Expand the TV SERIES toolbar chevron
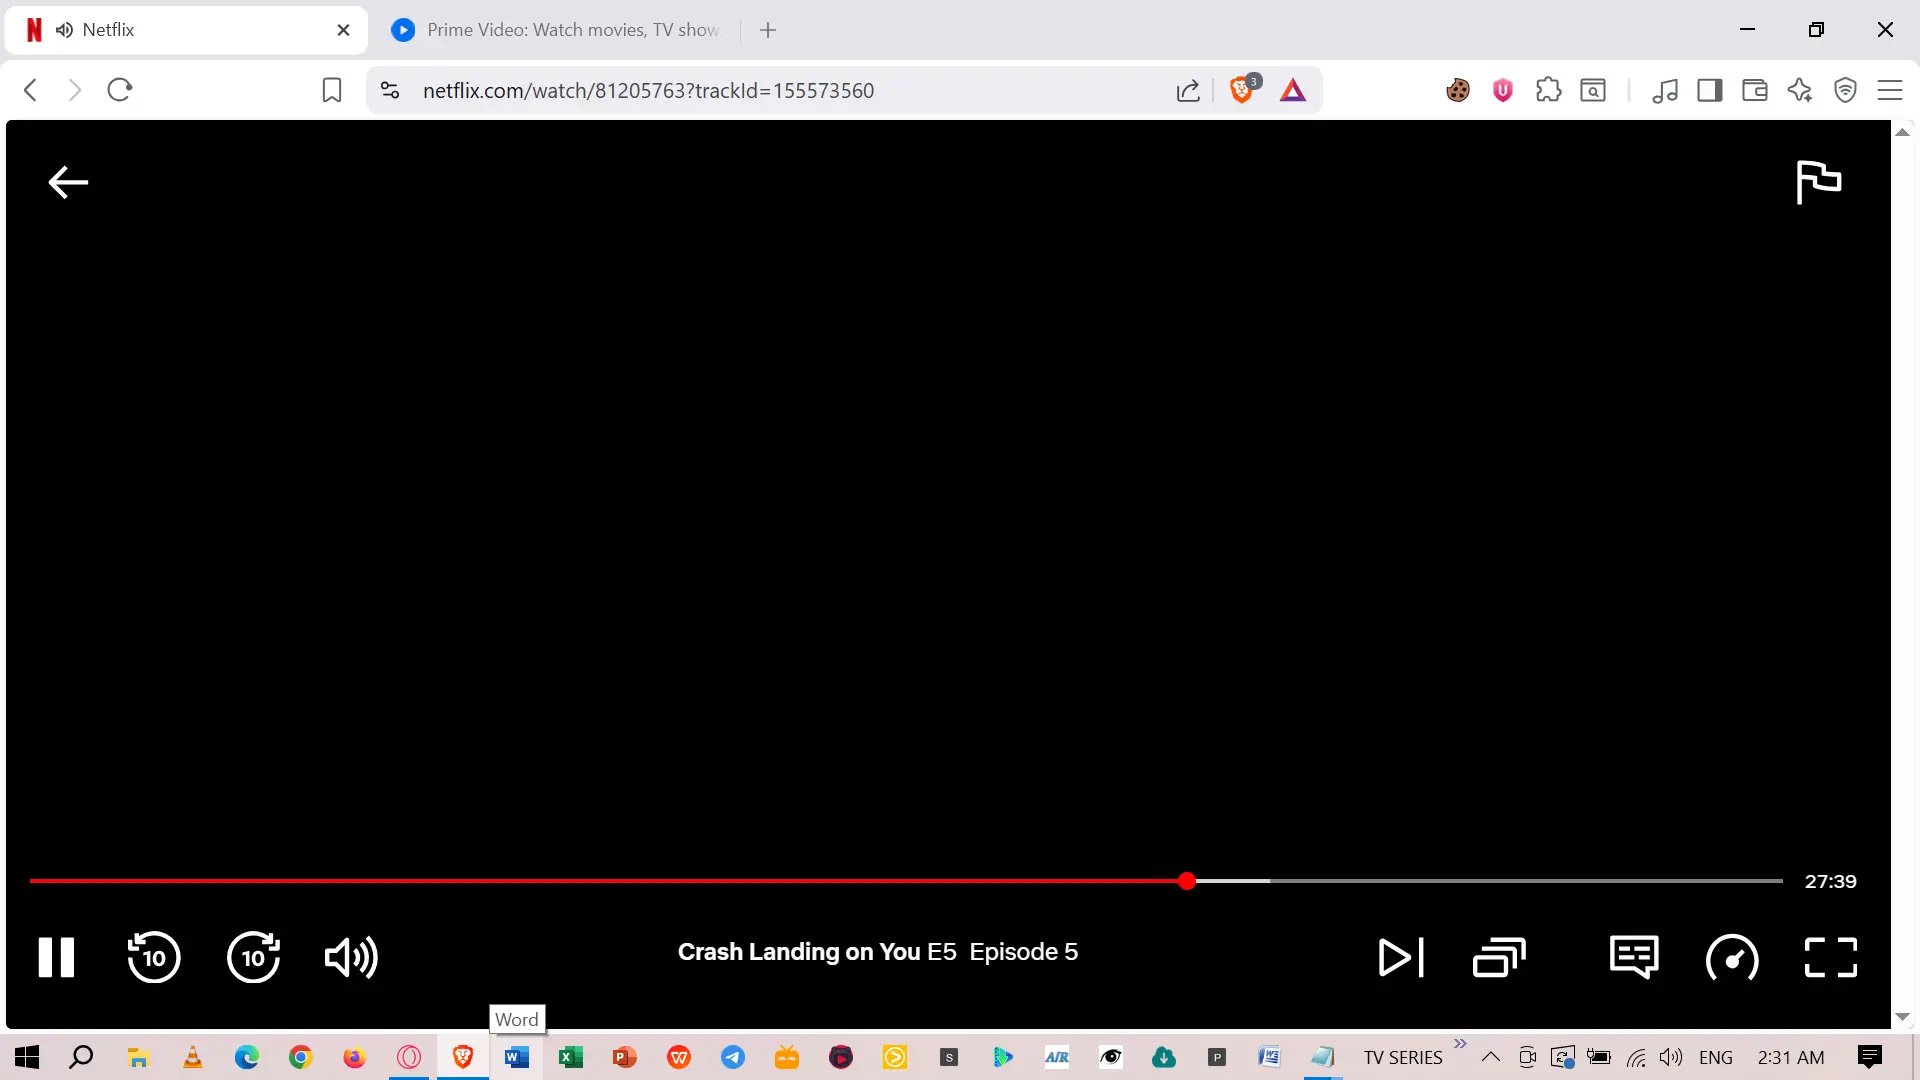 coord(1460,1044)
